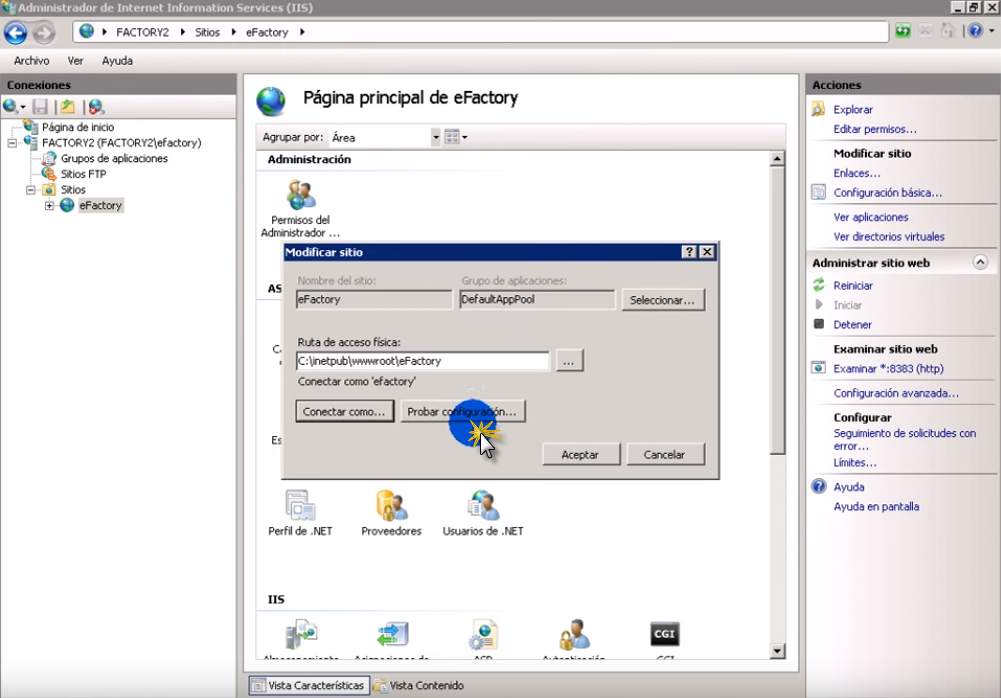Switch to the Vista Contenido tab
The width and height of the screenshot is (1001, 698).
[x=418, y=685]
